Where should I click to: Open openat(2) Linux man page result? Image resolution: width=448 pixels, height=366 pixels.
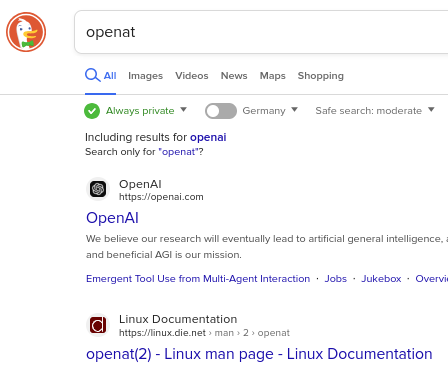[259, 354]
